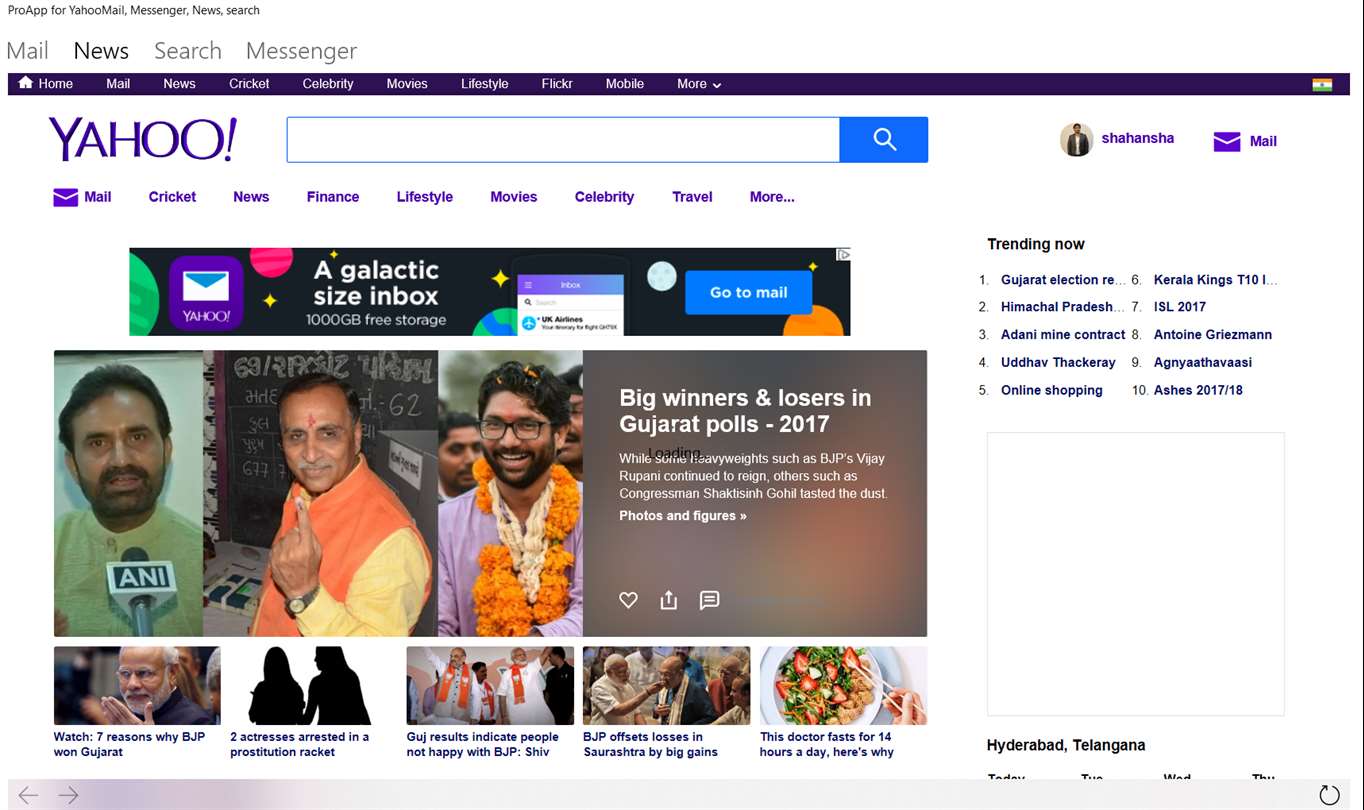This screenshot has width=1364, height=810.
Task: Click the refresh icon in the bottom bar
Action: 1329,795
